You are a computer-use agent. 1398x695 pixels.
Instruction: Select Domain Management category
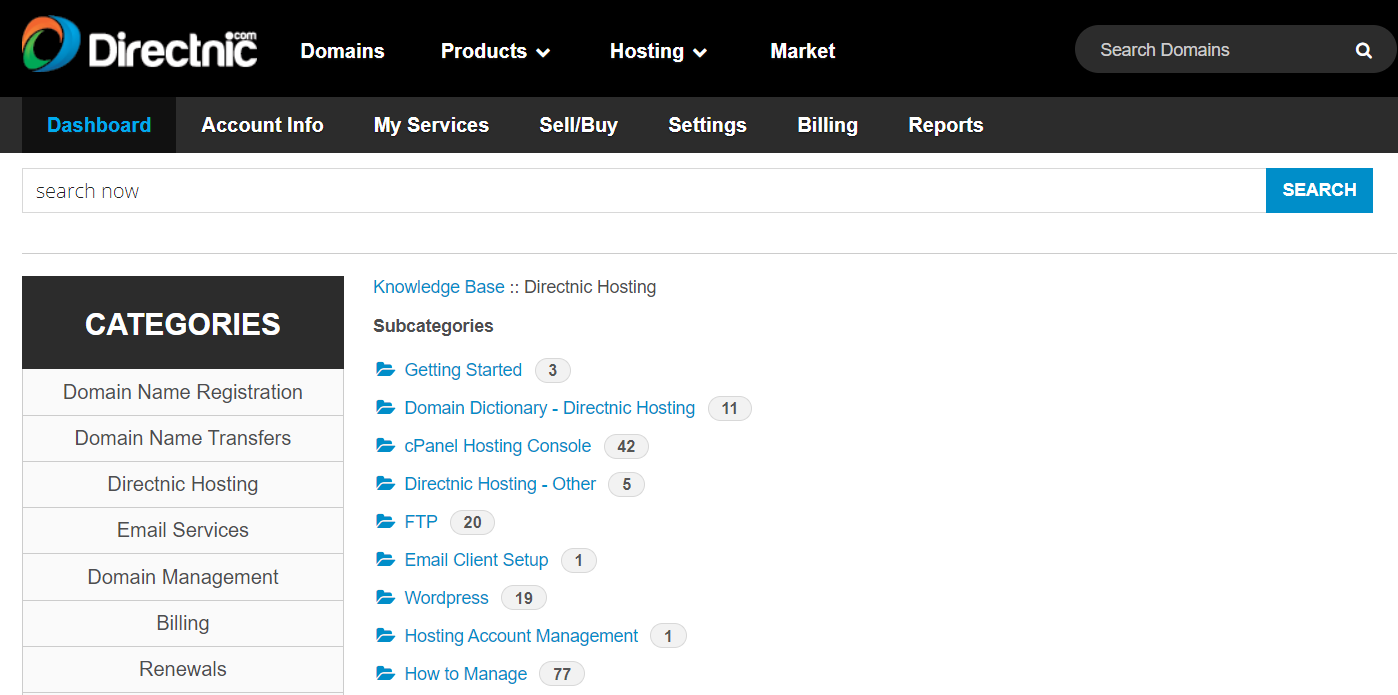tap(183, 578)
